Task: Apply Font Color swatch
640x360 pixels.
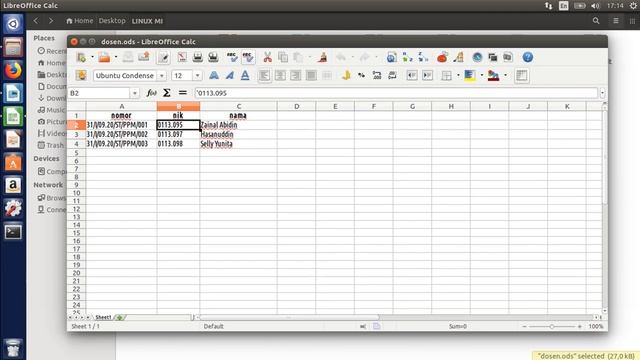Action: pos(493,76)
